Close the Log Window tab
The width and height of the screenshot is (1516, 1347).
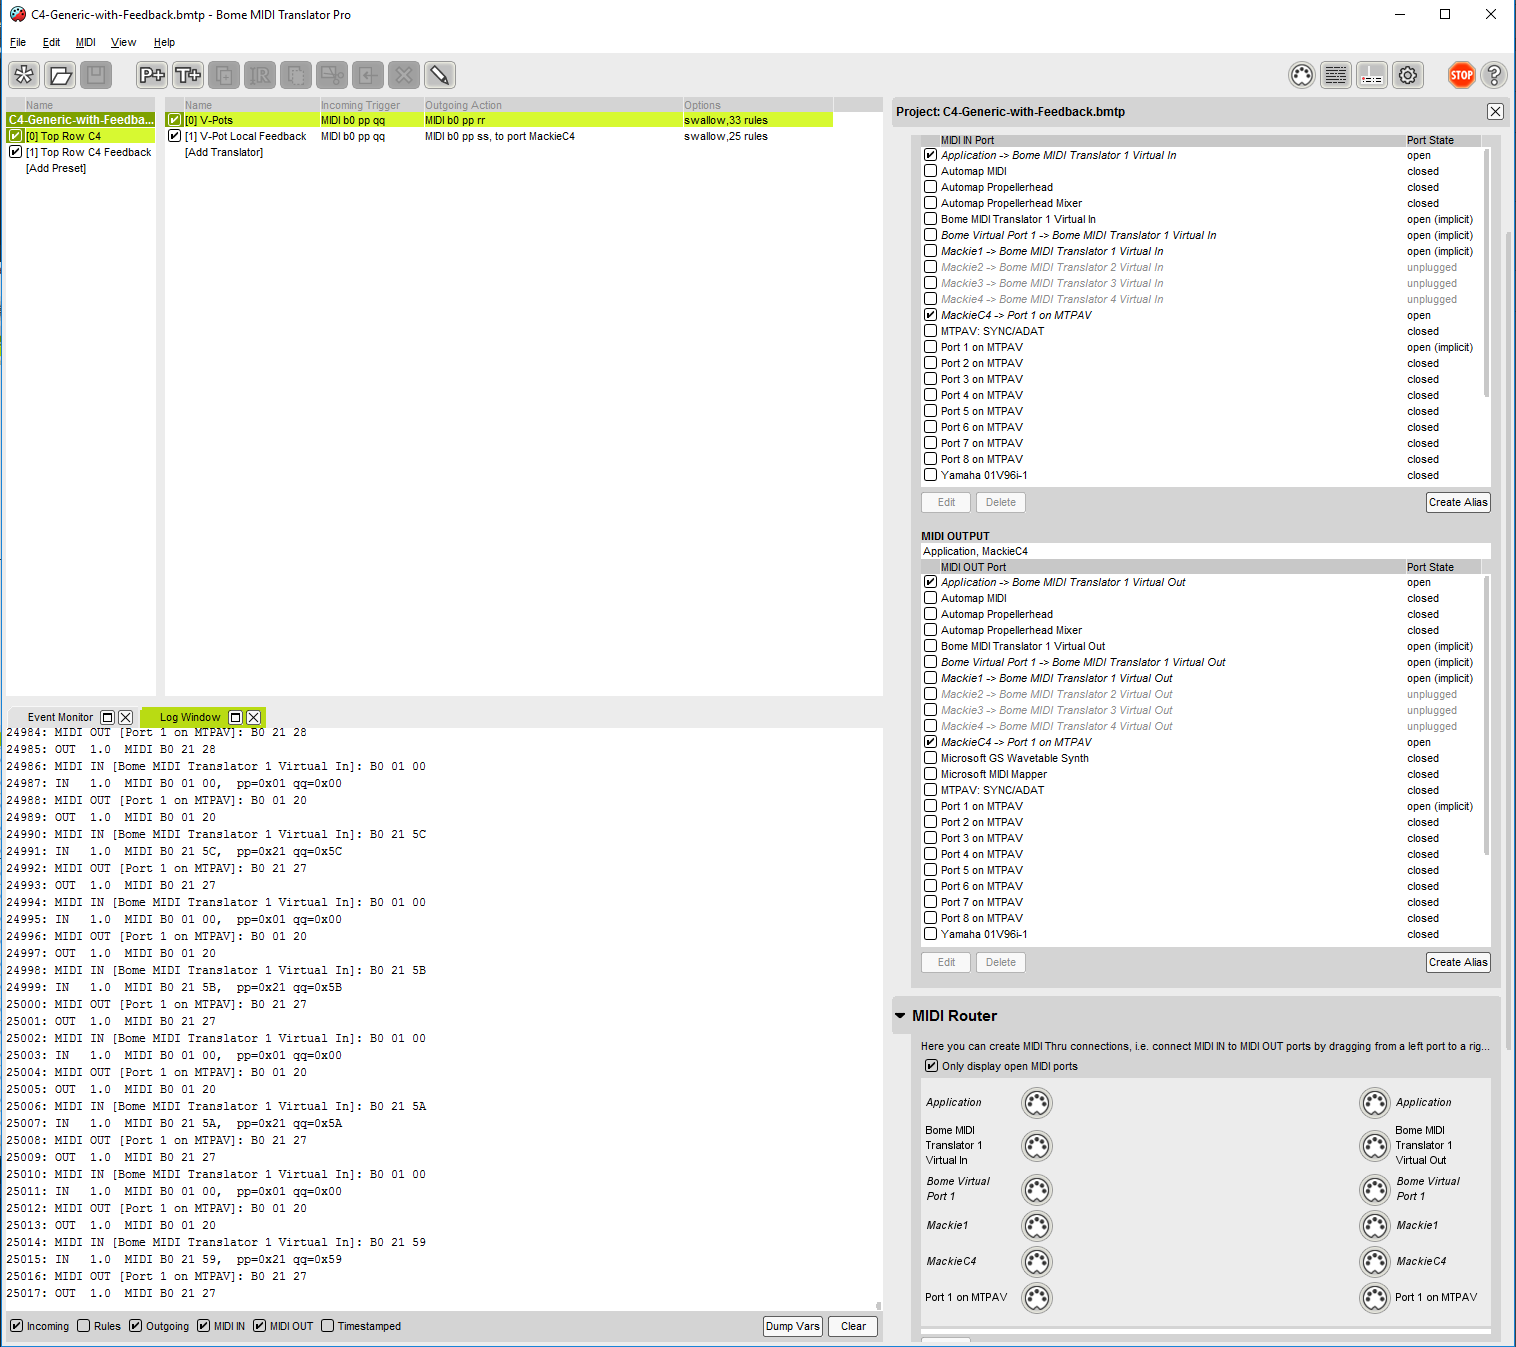(x=254, y=717)
